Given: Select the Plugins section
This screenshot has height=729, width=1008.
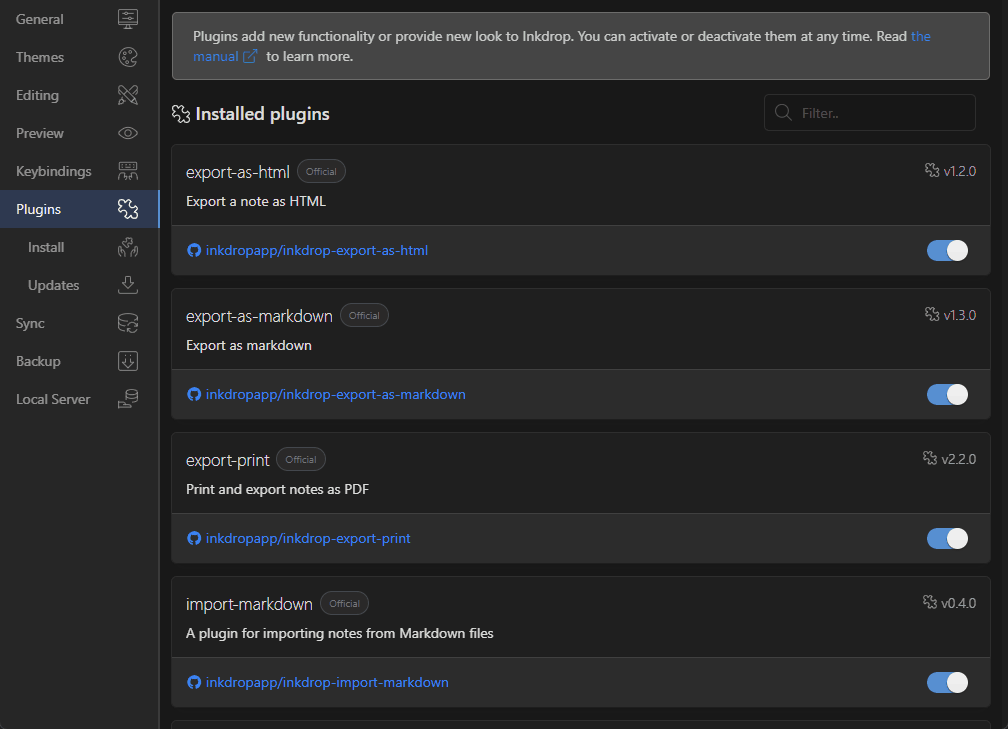Looking at the screenshot, I should (79, 209).
